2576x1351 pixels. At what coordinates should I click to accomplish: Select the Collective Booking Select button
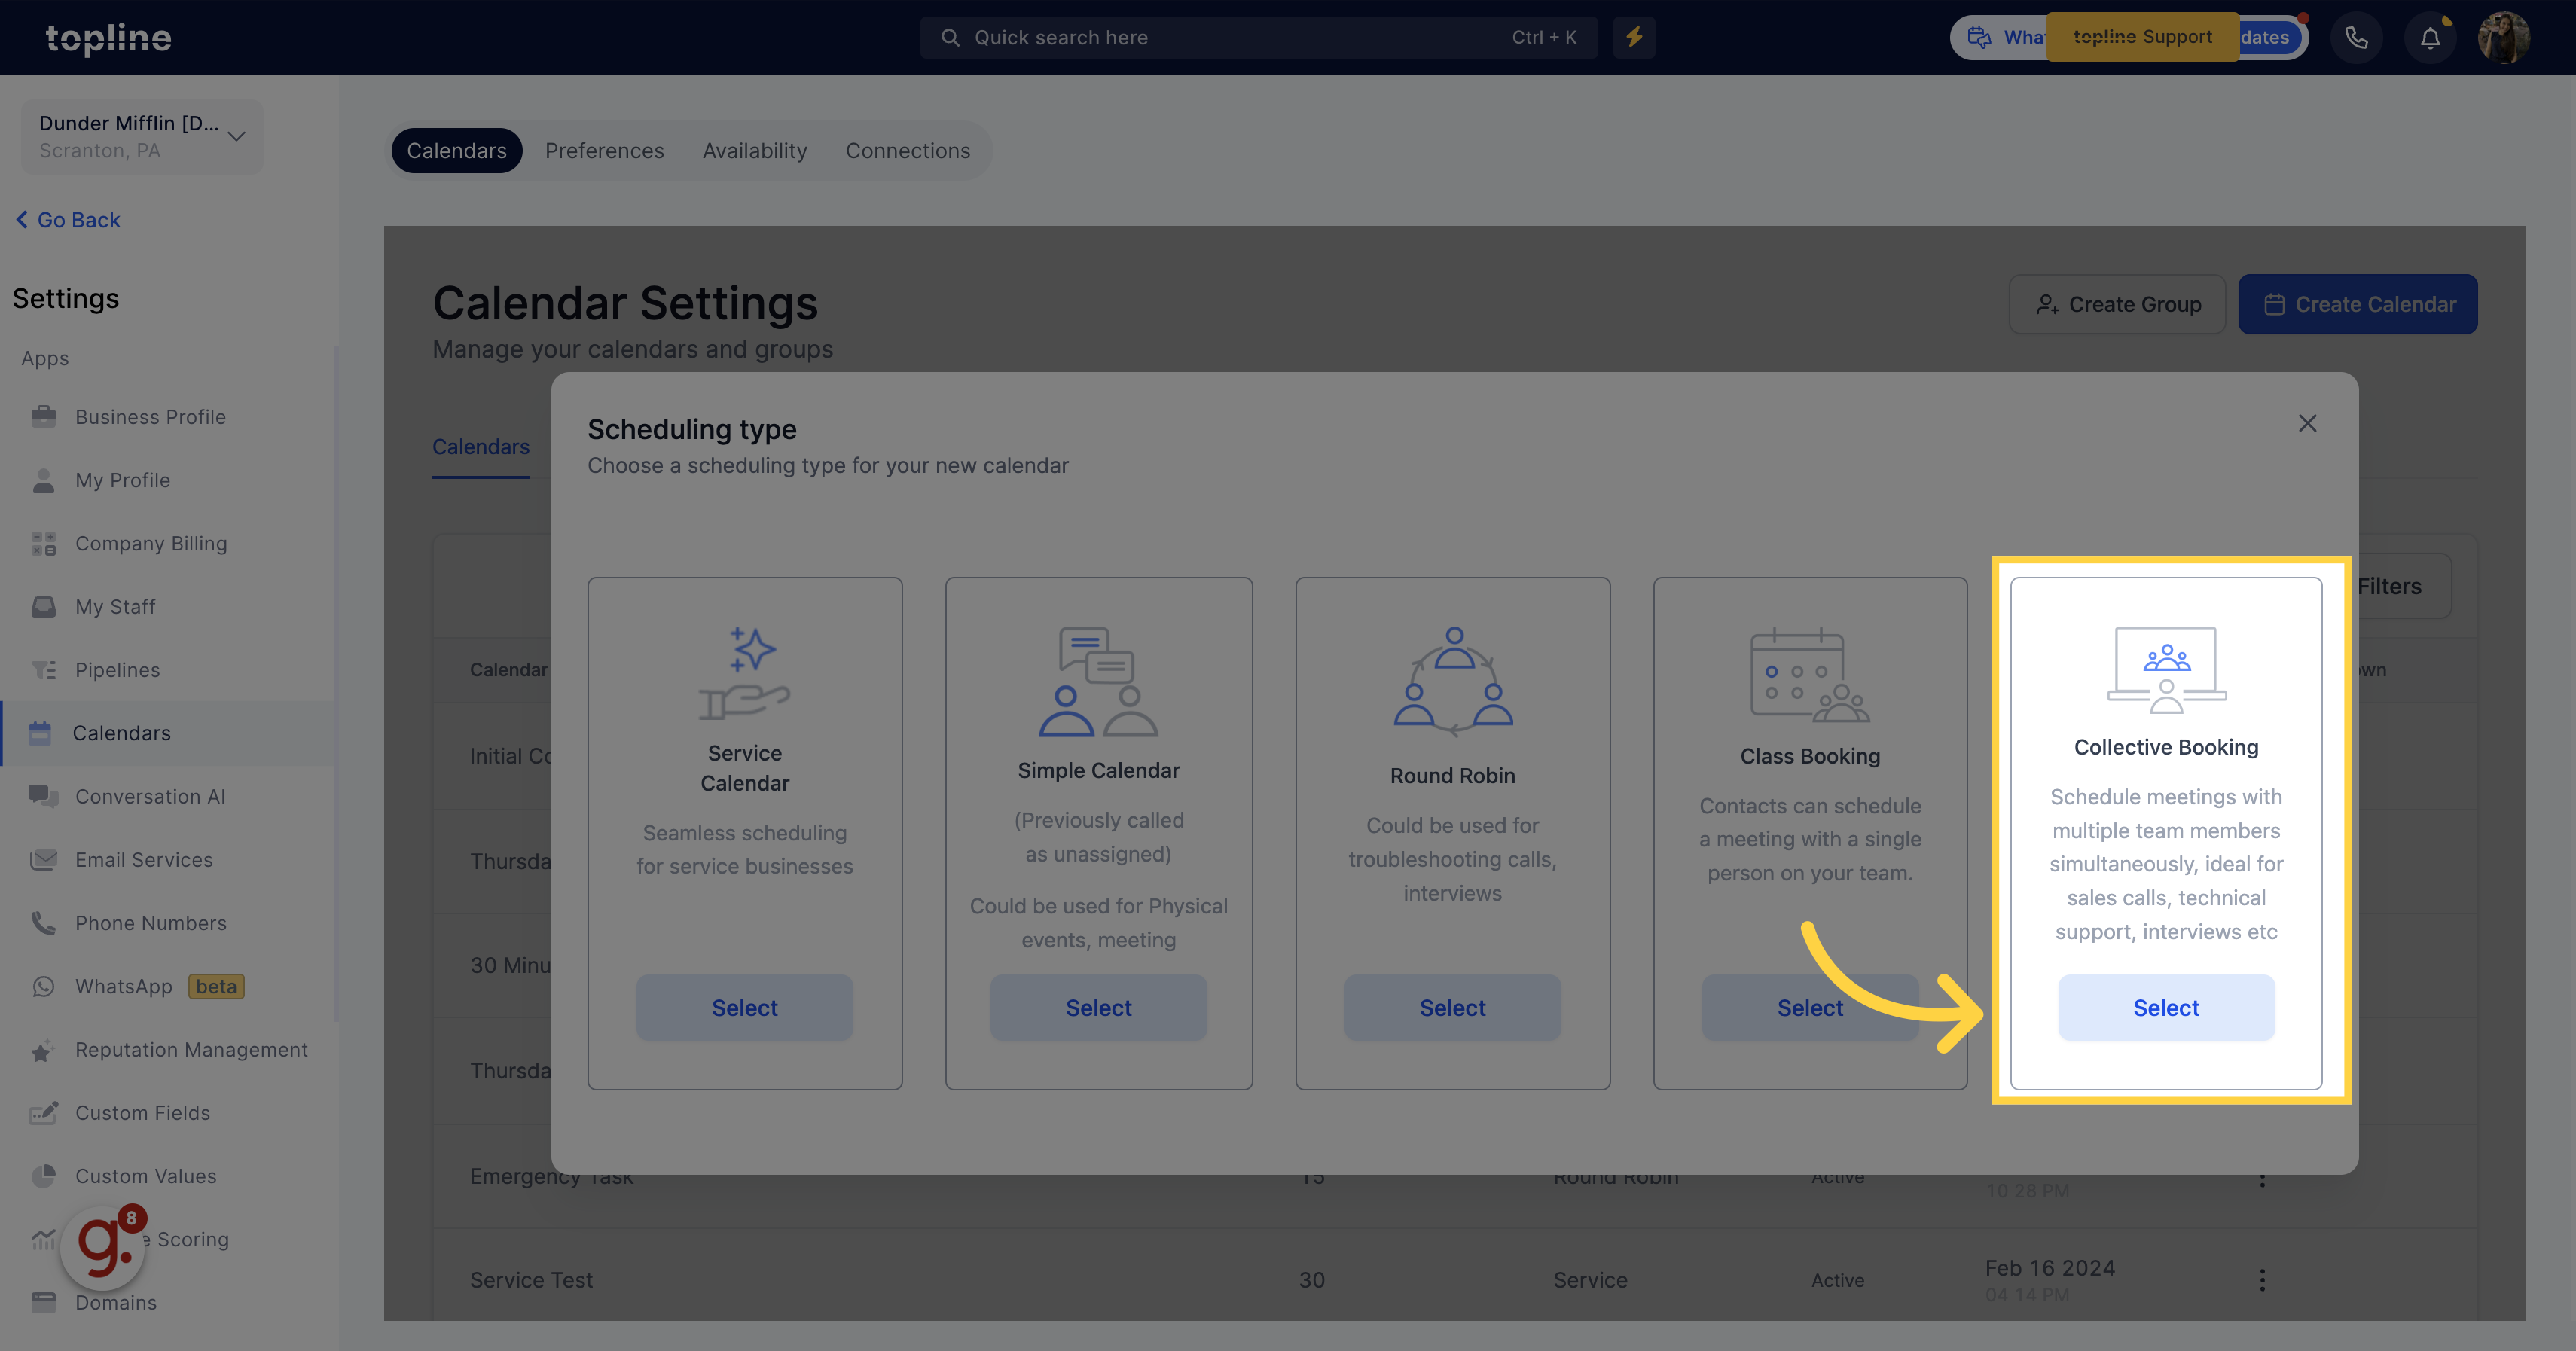(2165, 1007)
